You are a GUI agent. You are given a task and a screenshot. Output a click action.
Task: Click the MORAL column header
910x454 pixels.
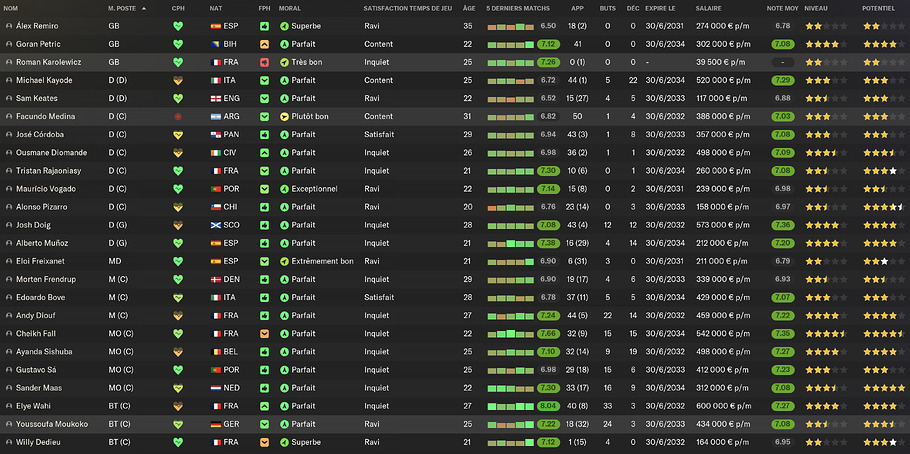point(290,8)
